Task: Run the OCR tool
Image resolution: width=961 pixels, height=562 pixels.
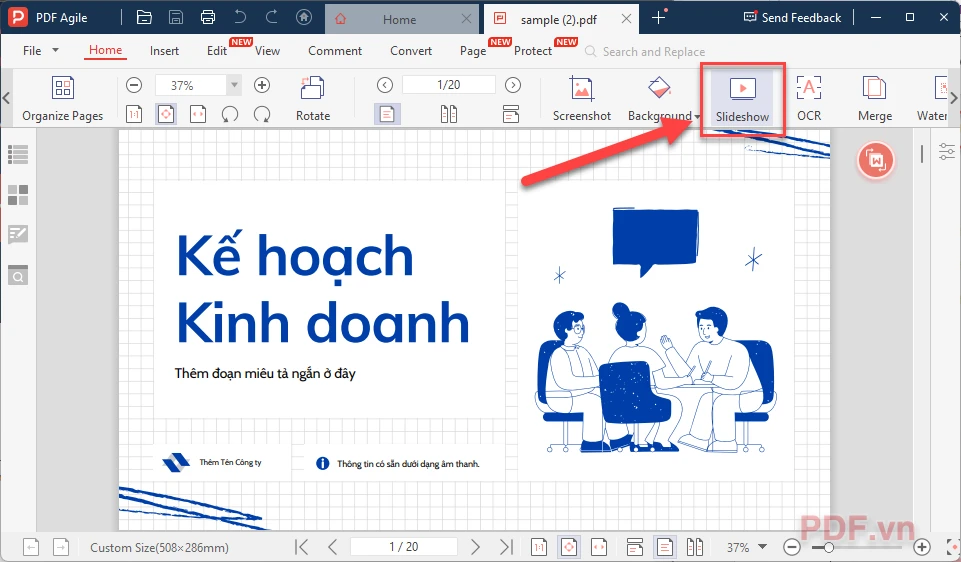Action: pyautogui.click(x=809, y=99)
